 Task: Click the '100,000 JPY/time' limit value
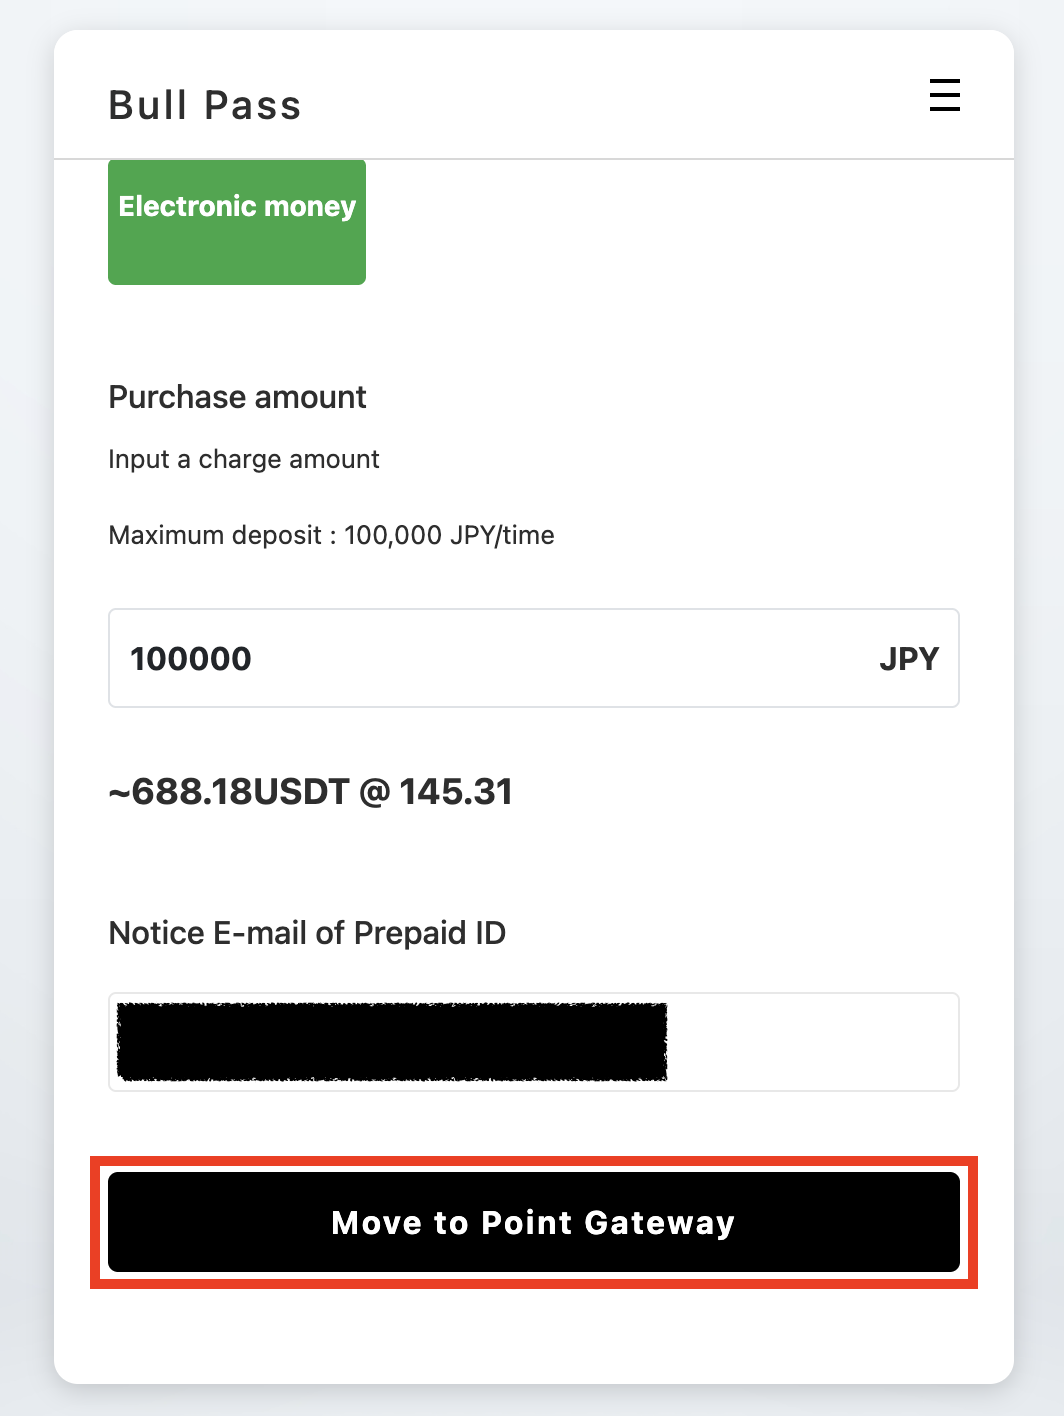tap(449, 535)
